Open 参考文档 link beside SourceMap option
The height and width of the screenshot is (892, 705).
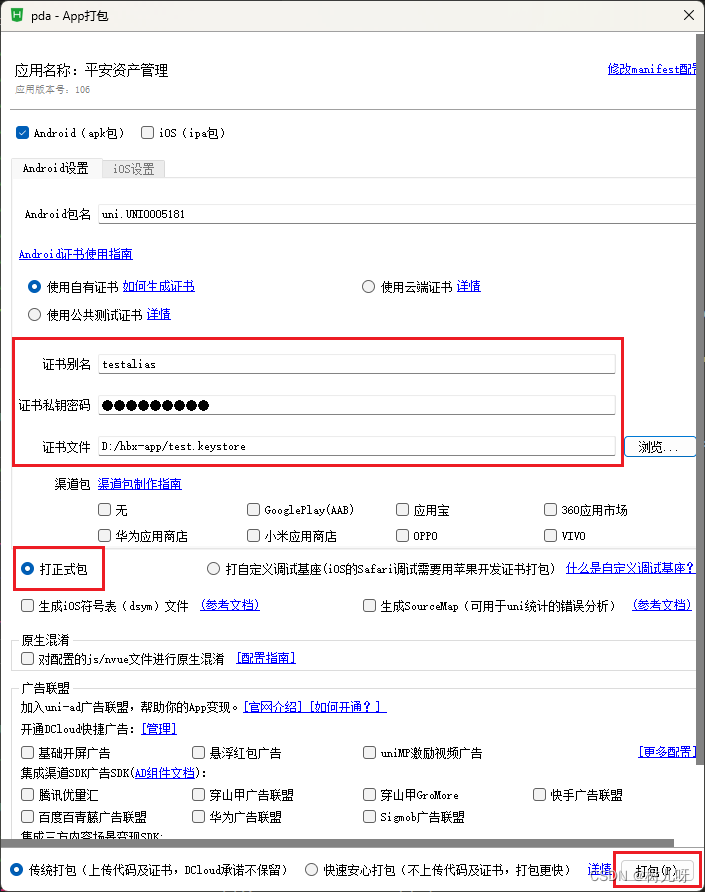point(662,605)
